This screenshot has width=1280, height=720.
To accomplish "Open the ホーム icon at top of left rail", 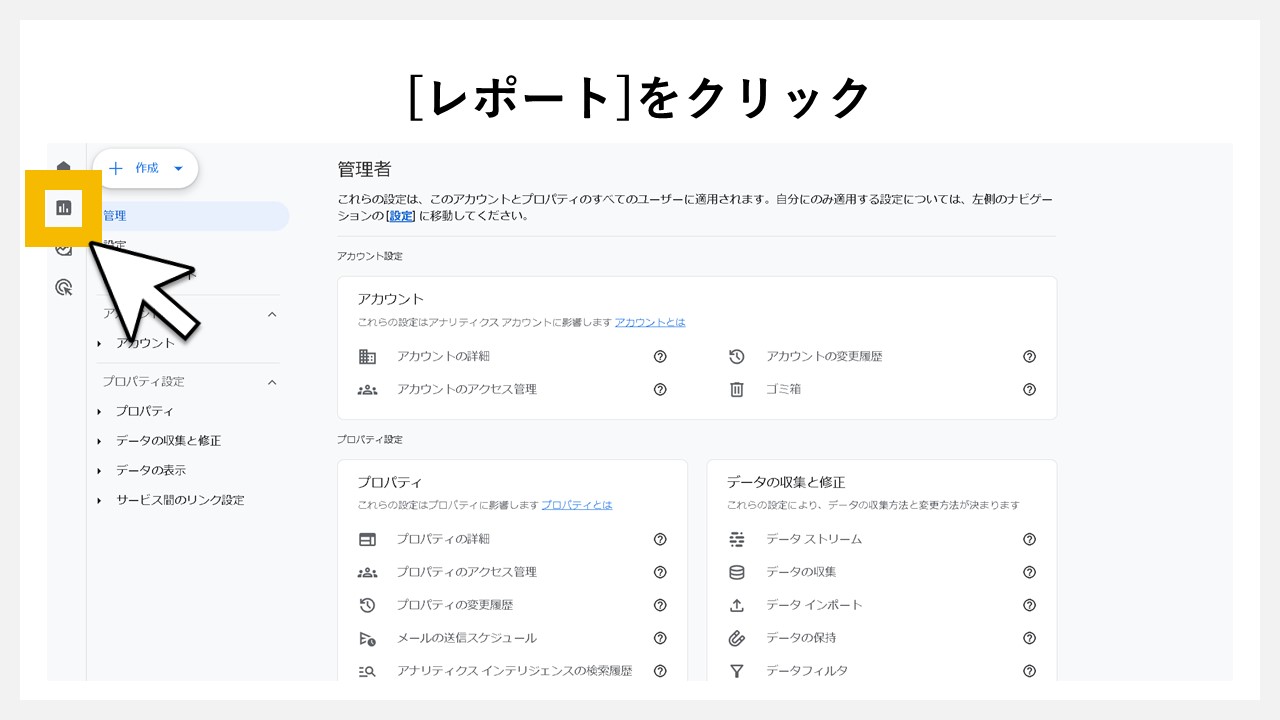I will click(63, 168).
